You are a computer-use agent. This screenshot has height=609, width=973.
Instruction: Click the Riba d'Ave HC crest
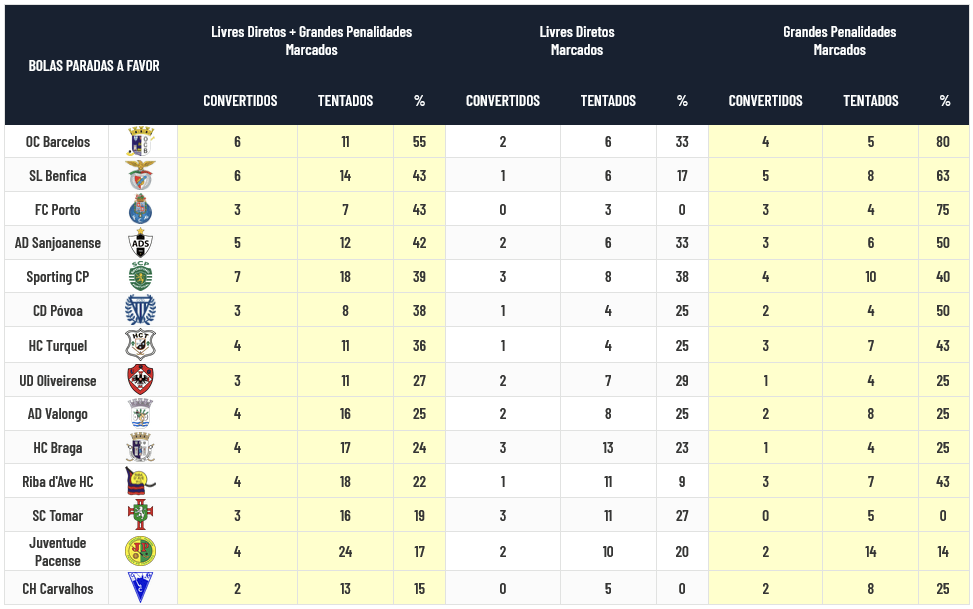coord(140,482)
